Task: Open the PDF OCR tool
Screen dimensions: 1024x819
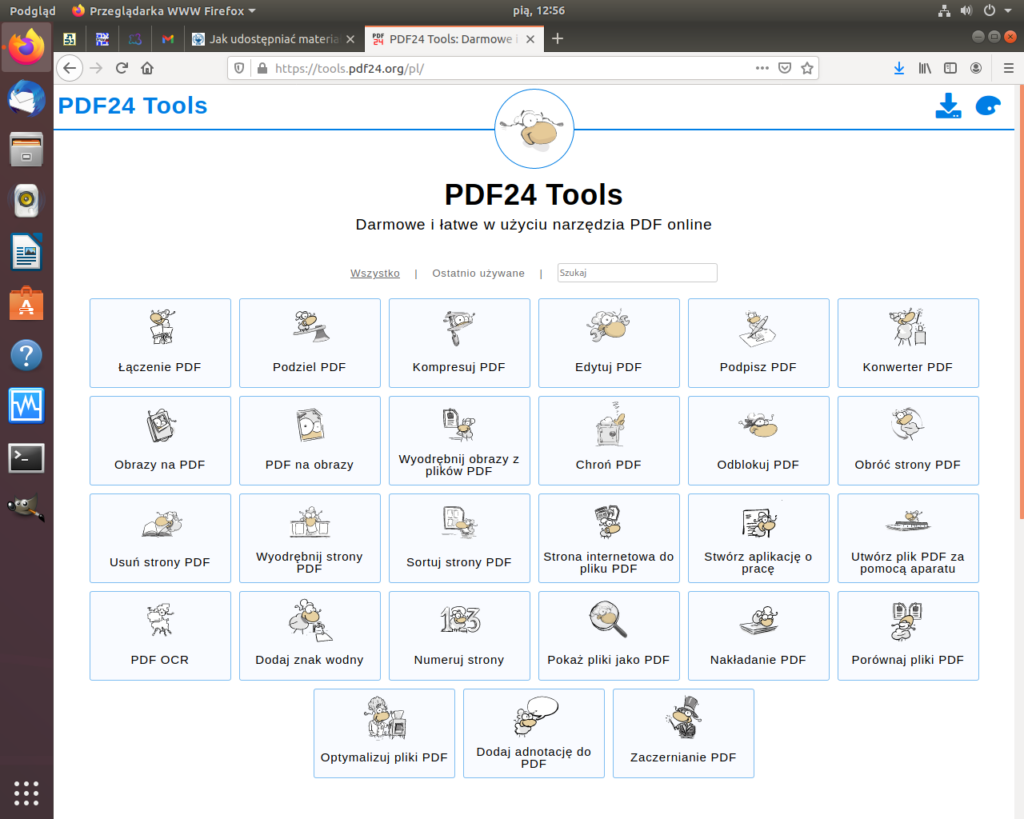Action: (160, 636)
